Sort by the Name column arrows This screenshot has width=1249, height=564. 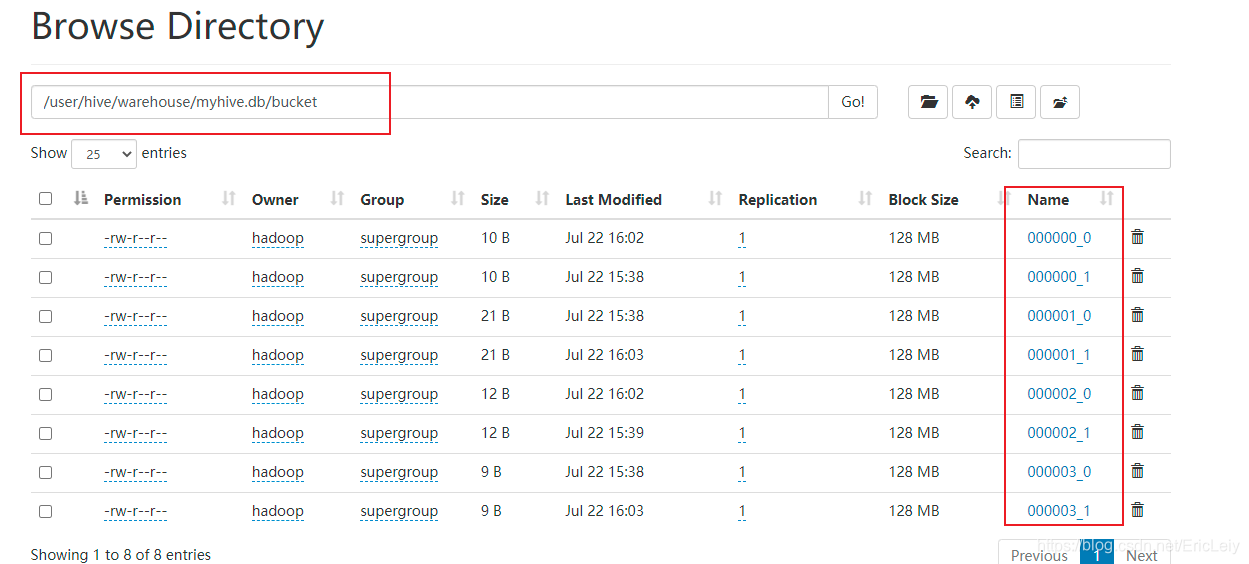pyautogui.click(x=1106, y=199)
